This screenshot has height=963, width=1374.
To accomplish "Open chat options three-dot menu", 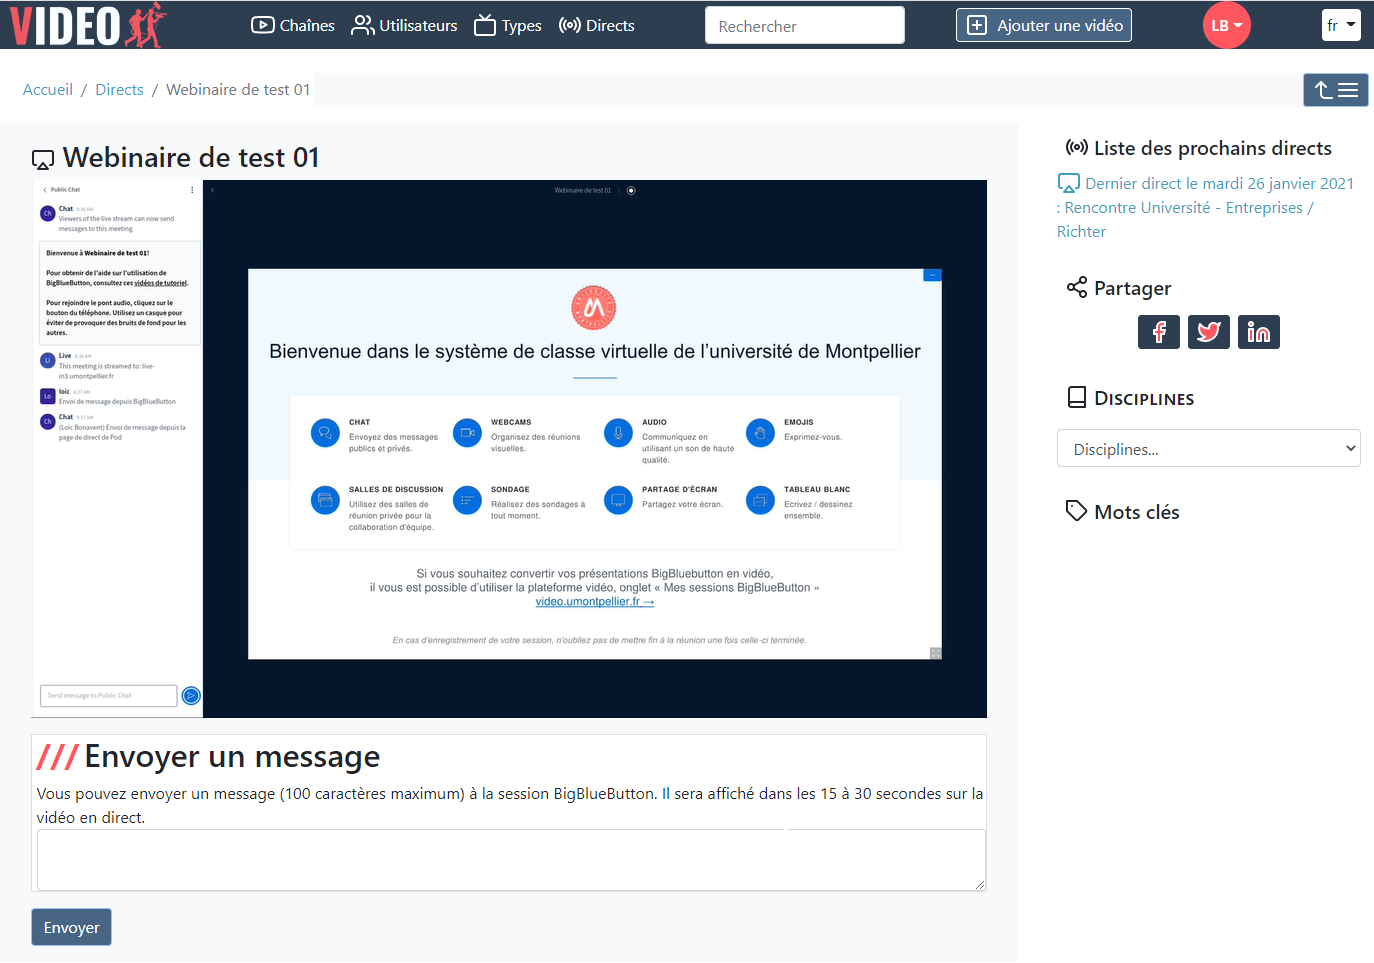I will (192, 190).
